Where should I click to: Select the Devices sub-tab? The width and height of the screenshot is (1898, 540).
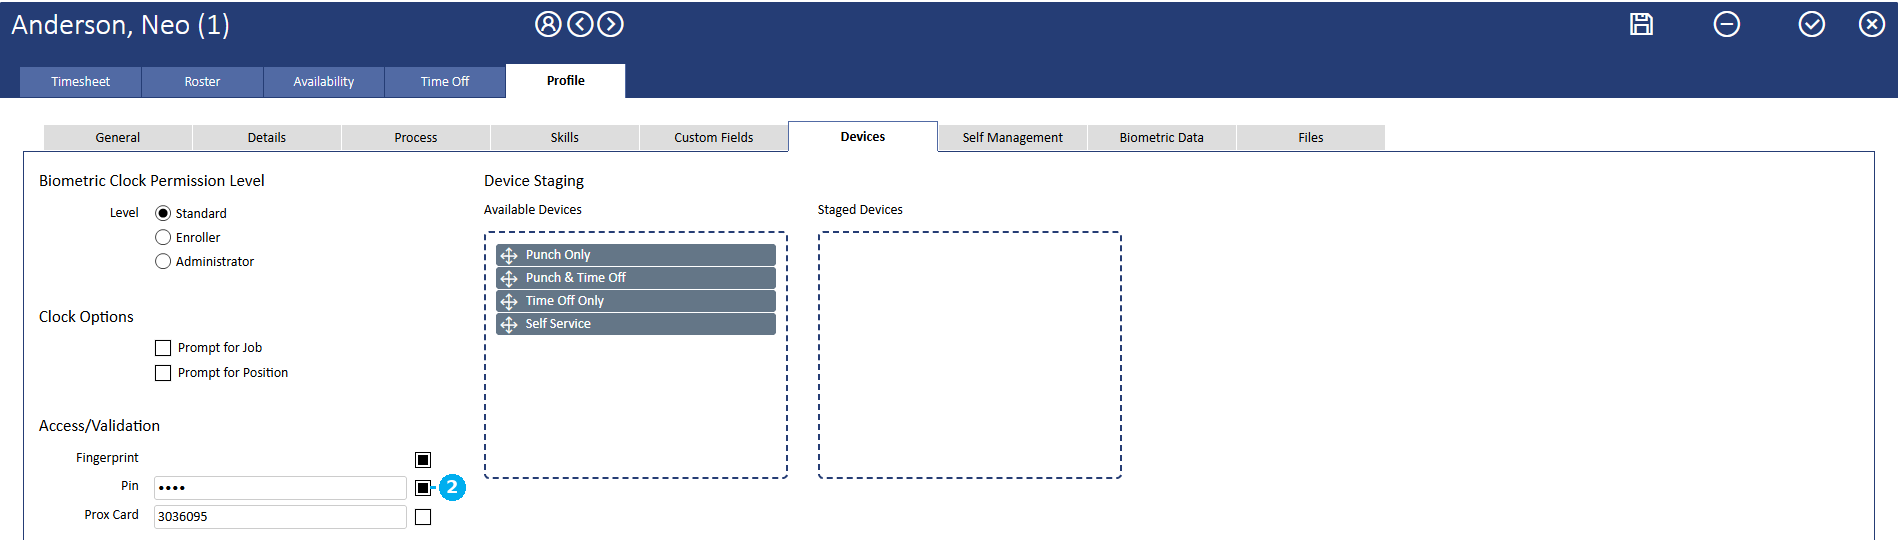tap(863, 137)
